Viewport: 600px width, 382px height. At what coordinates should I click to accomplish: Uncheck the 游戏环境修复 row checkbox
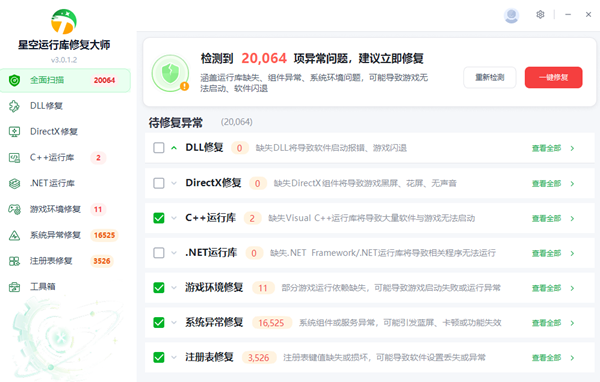(x=159, y=288)
